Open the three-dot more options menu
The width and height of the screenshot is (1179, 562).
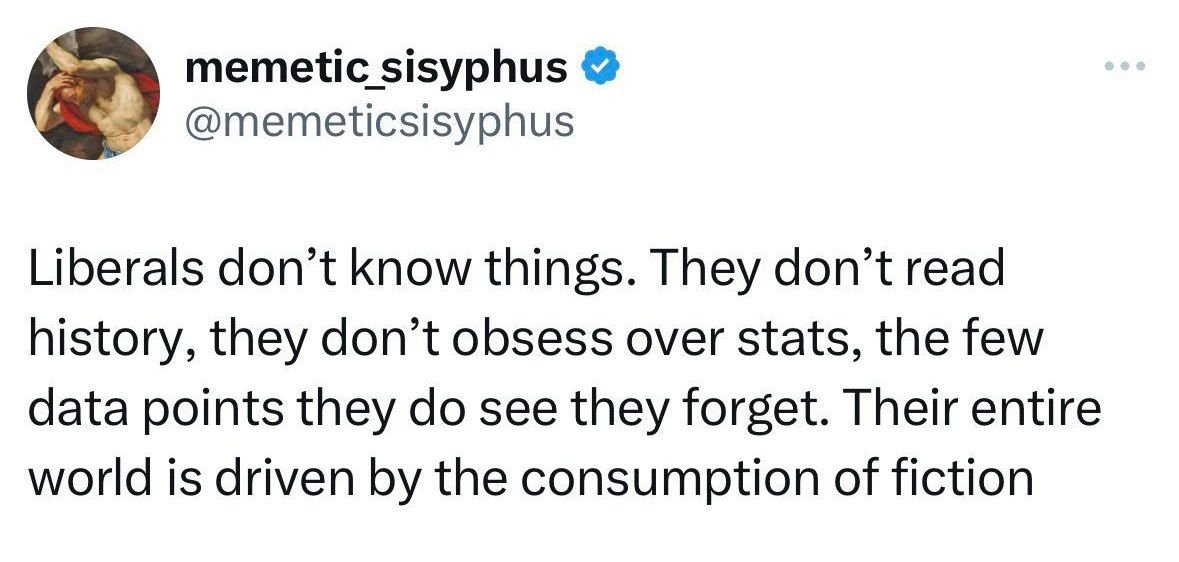click(1122, 69)
